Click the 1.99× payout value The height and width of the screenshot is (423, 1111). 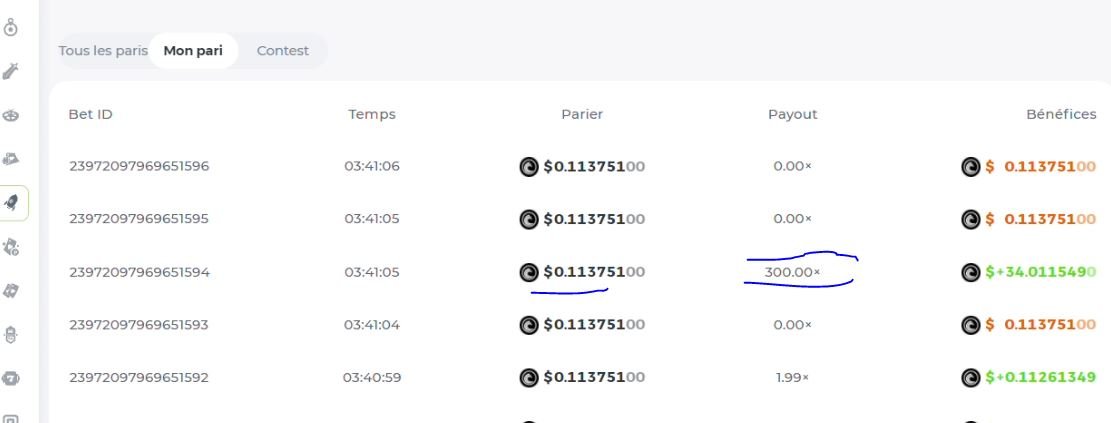(x=792, y=378)
